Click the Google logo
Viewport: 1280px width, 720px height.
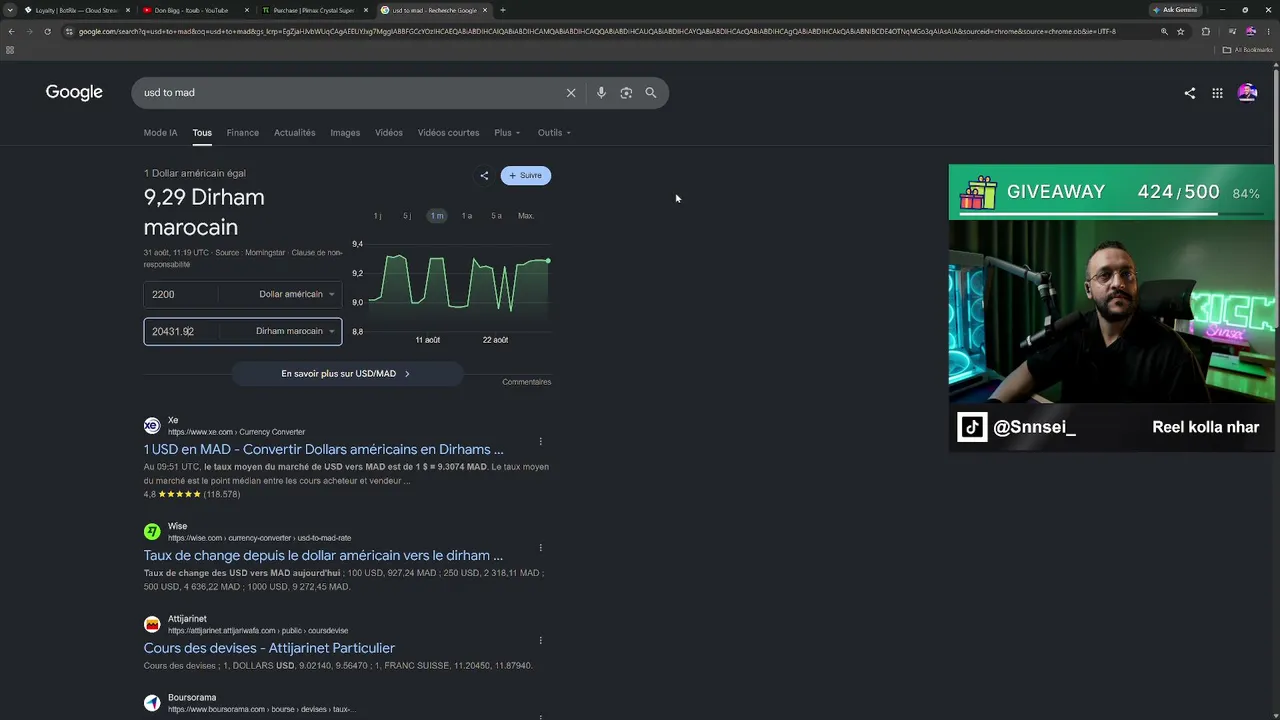pos(74,92)
